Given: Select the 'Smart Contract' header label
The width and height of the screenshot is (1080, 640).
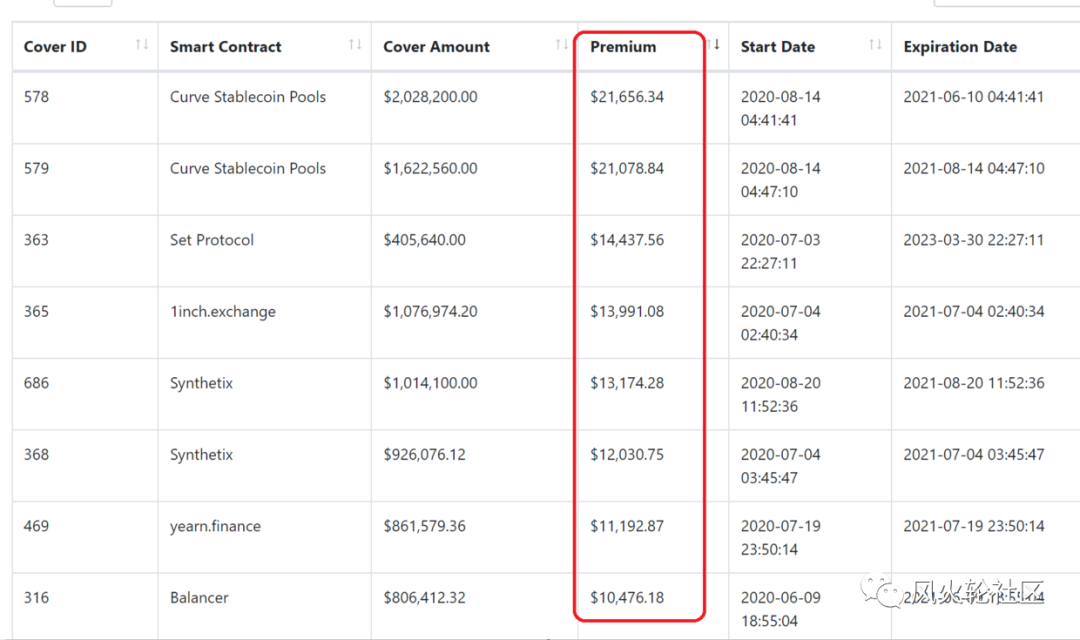Looking at the screenshot, I should coord(226,47).
